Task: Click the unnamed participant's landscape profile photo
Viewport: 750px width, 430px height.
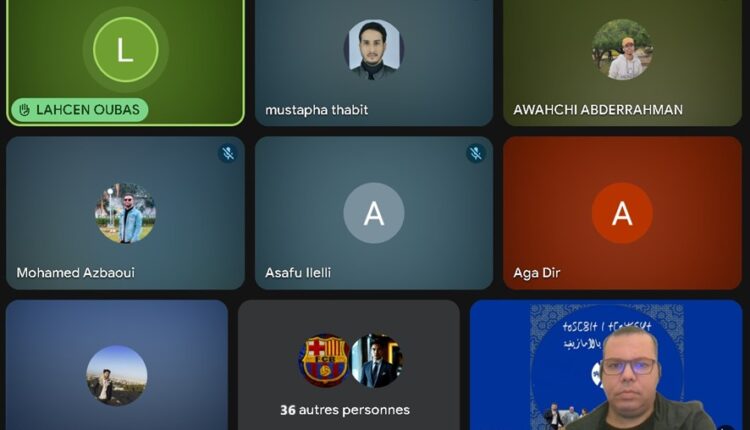Action: (x=117, y=376)
